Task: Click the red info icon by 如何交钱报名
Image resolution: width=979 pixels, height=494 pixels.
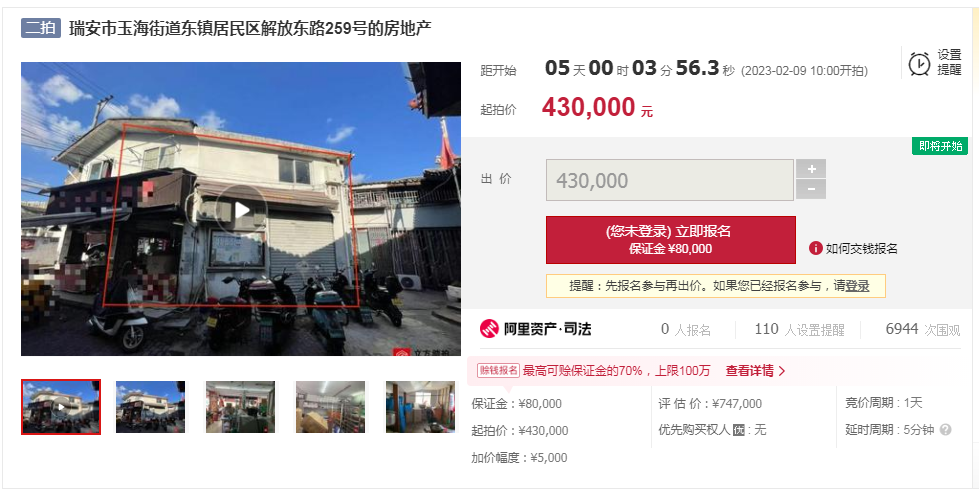Action: pos(815,248)
